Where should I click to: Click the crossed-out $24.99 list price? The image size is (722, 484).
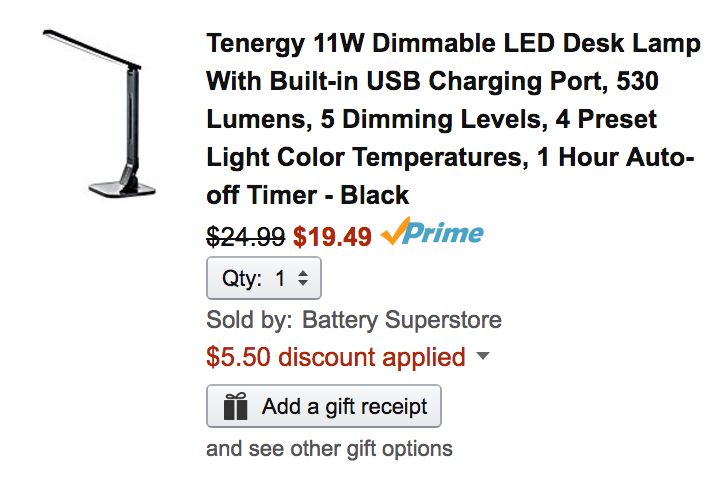(246, 236)
